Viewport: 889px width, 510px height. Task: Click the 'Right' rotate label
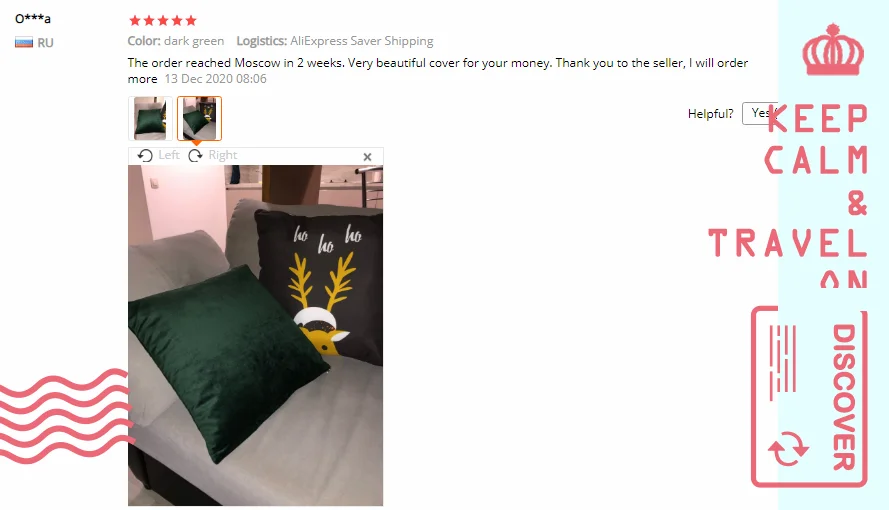point(223,155)
